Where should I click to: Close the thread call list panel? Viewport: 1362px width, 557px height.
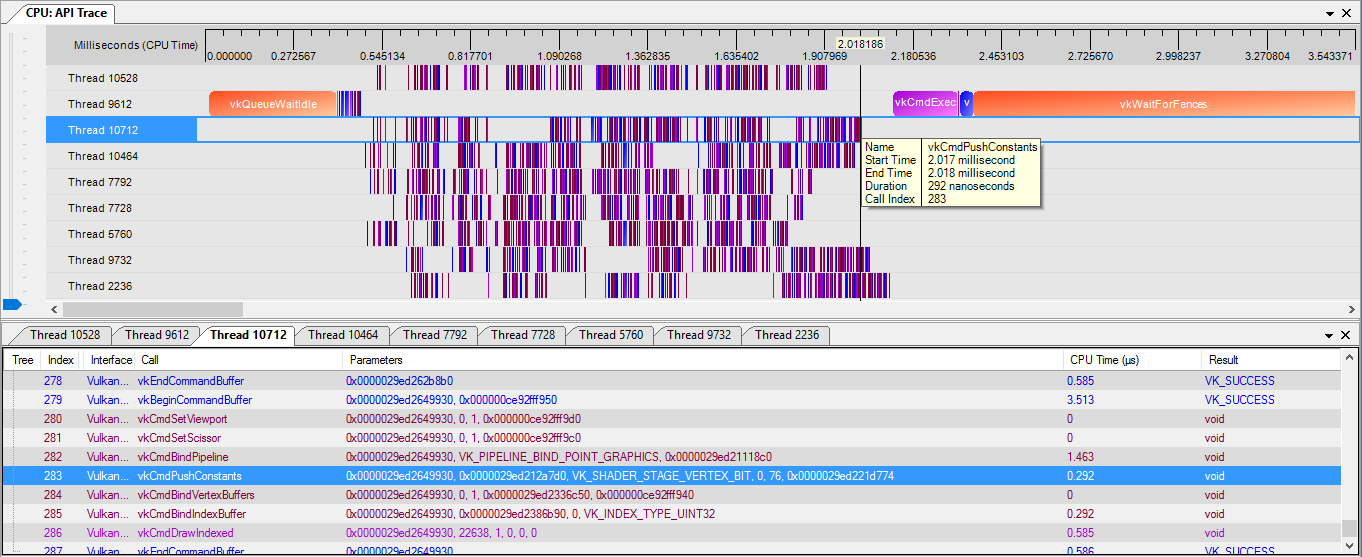point(1346,336)
